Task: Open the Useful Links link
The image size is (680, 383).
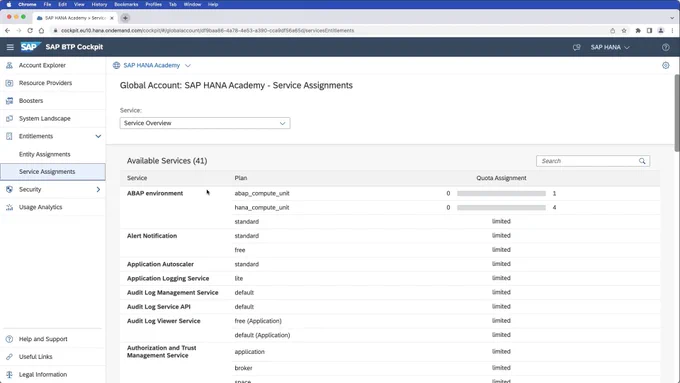Action: [36, 357]
